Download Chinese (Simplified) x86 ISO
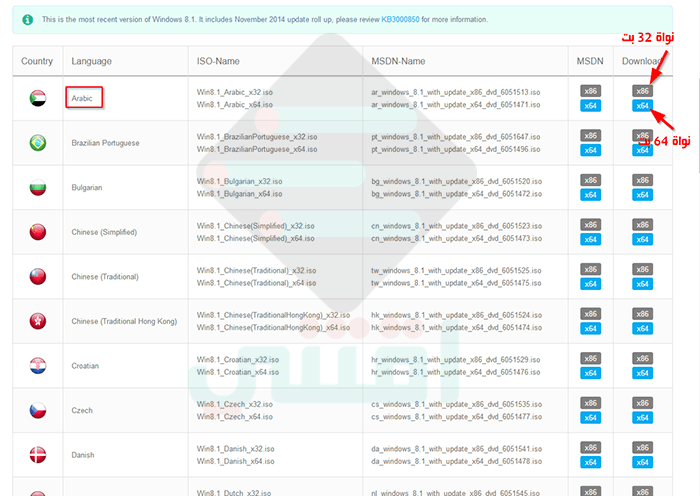This screenshot has height=496, width=700. (642, 225)
